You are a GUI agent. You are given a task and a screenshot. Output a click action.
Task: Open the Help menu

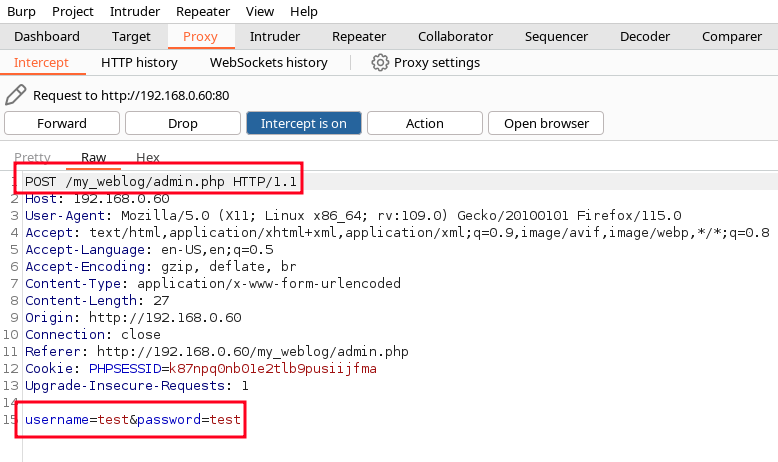(304, 11)
